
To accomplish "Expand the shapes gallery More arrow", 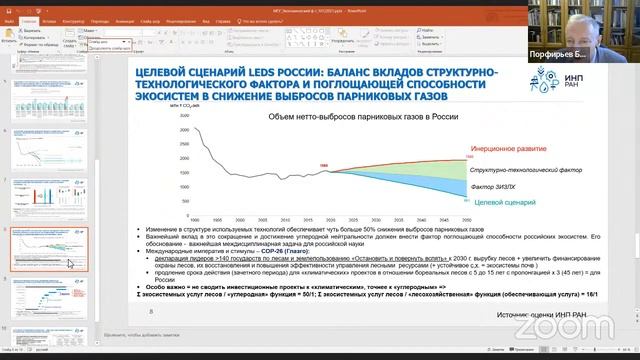I will tap(328, 44).
